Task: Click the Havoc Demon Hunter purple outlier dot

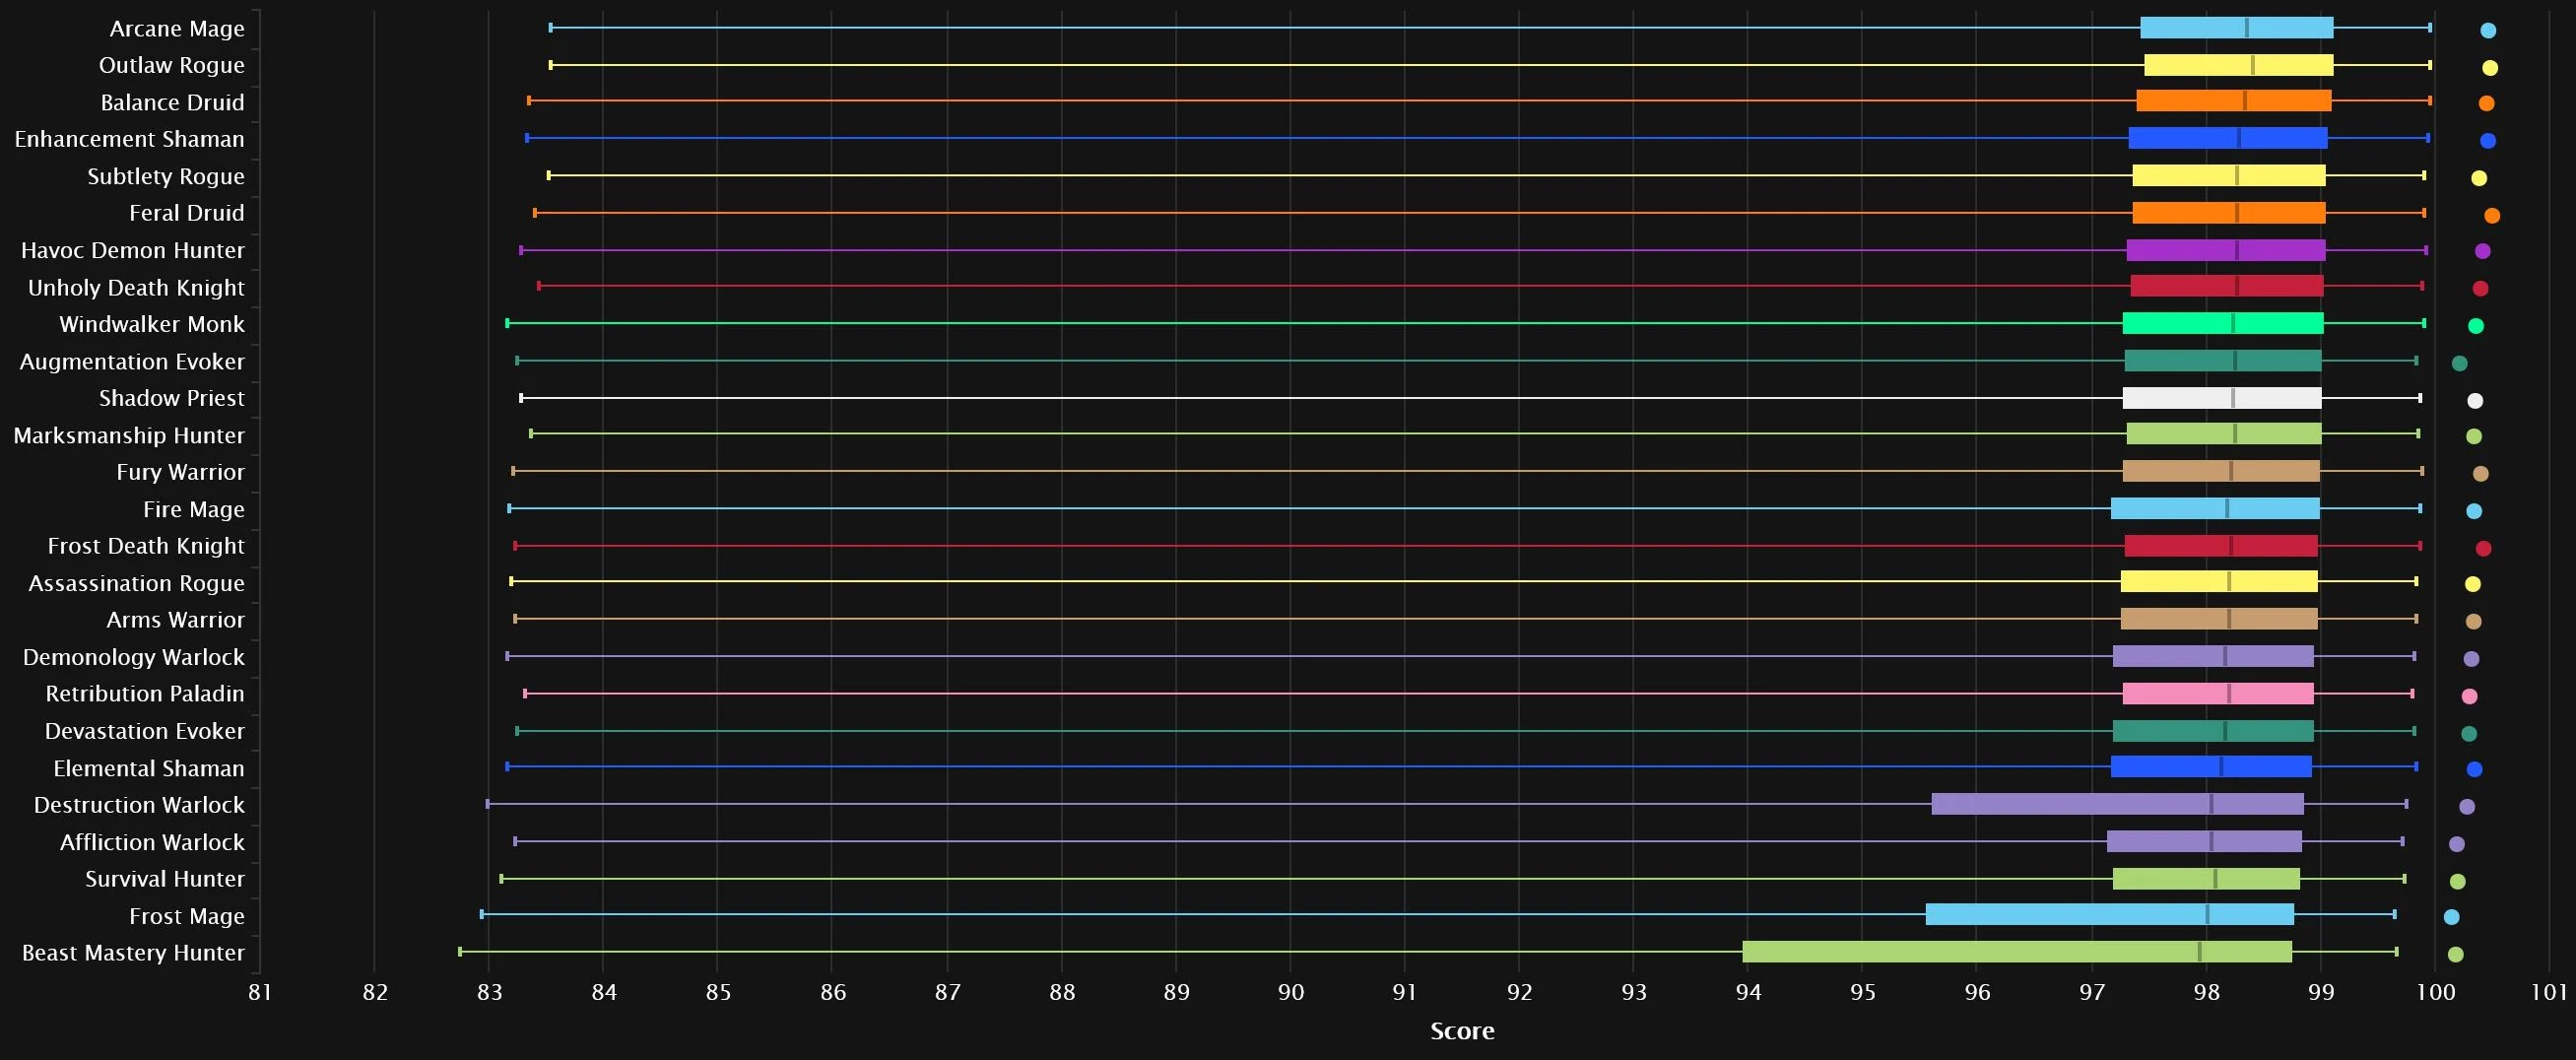Action: [2482, 251]
